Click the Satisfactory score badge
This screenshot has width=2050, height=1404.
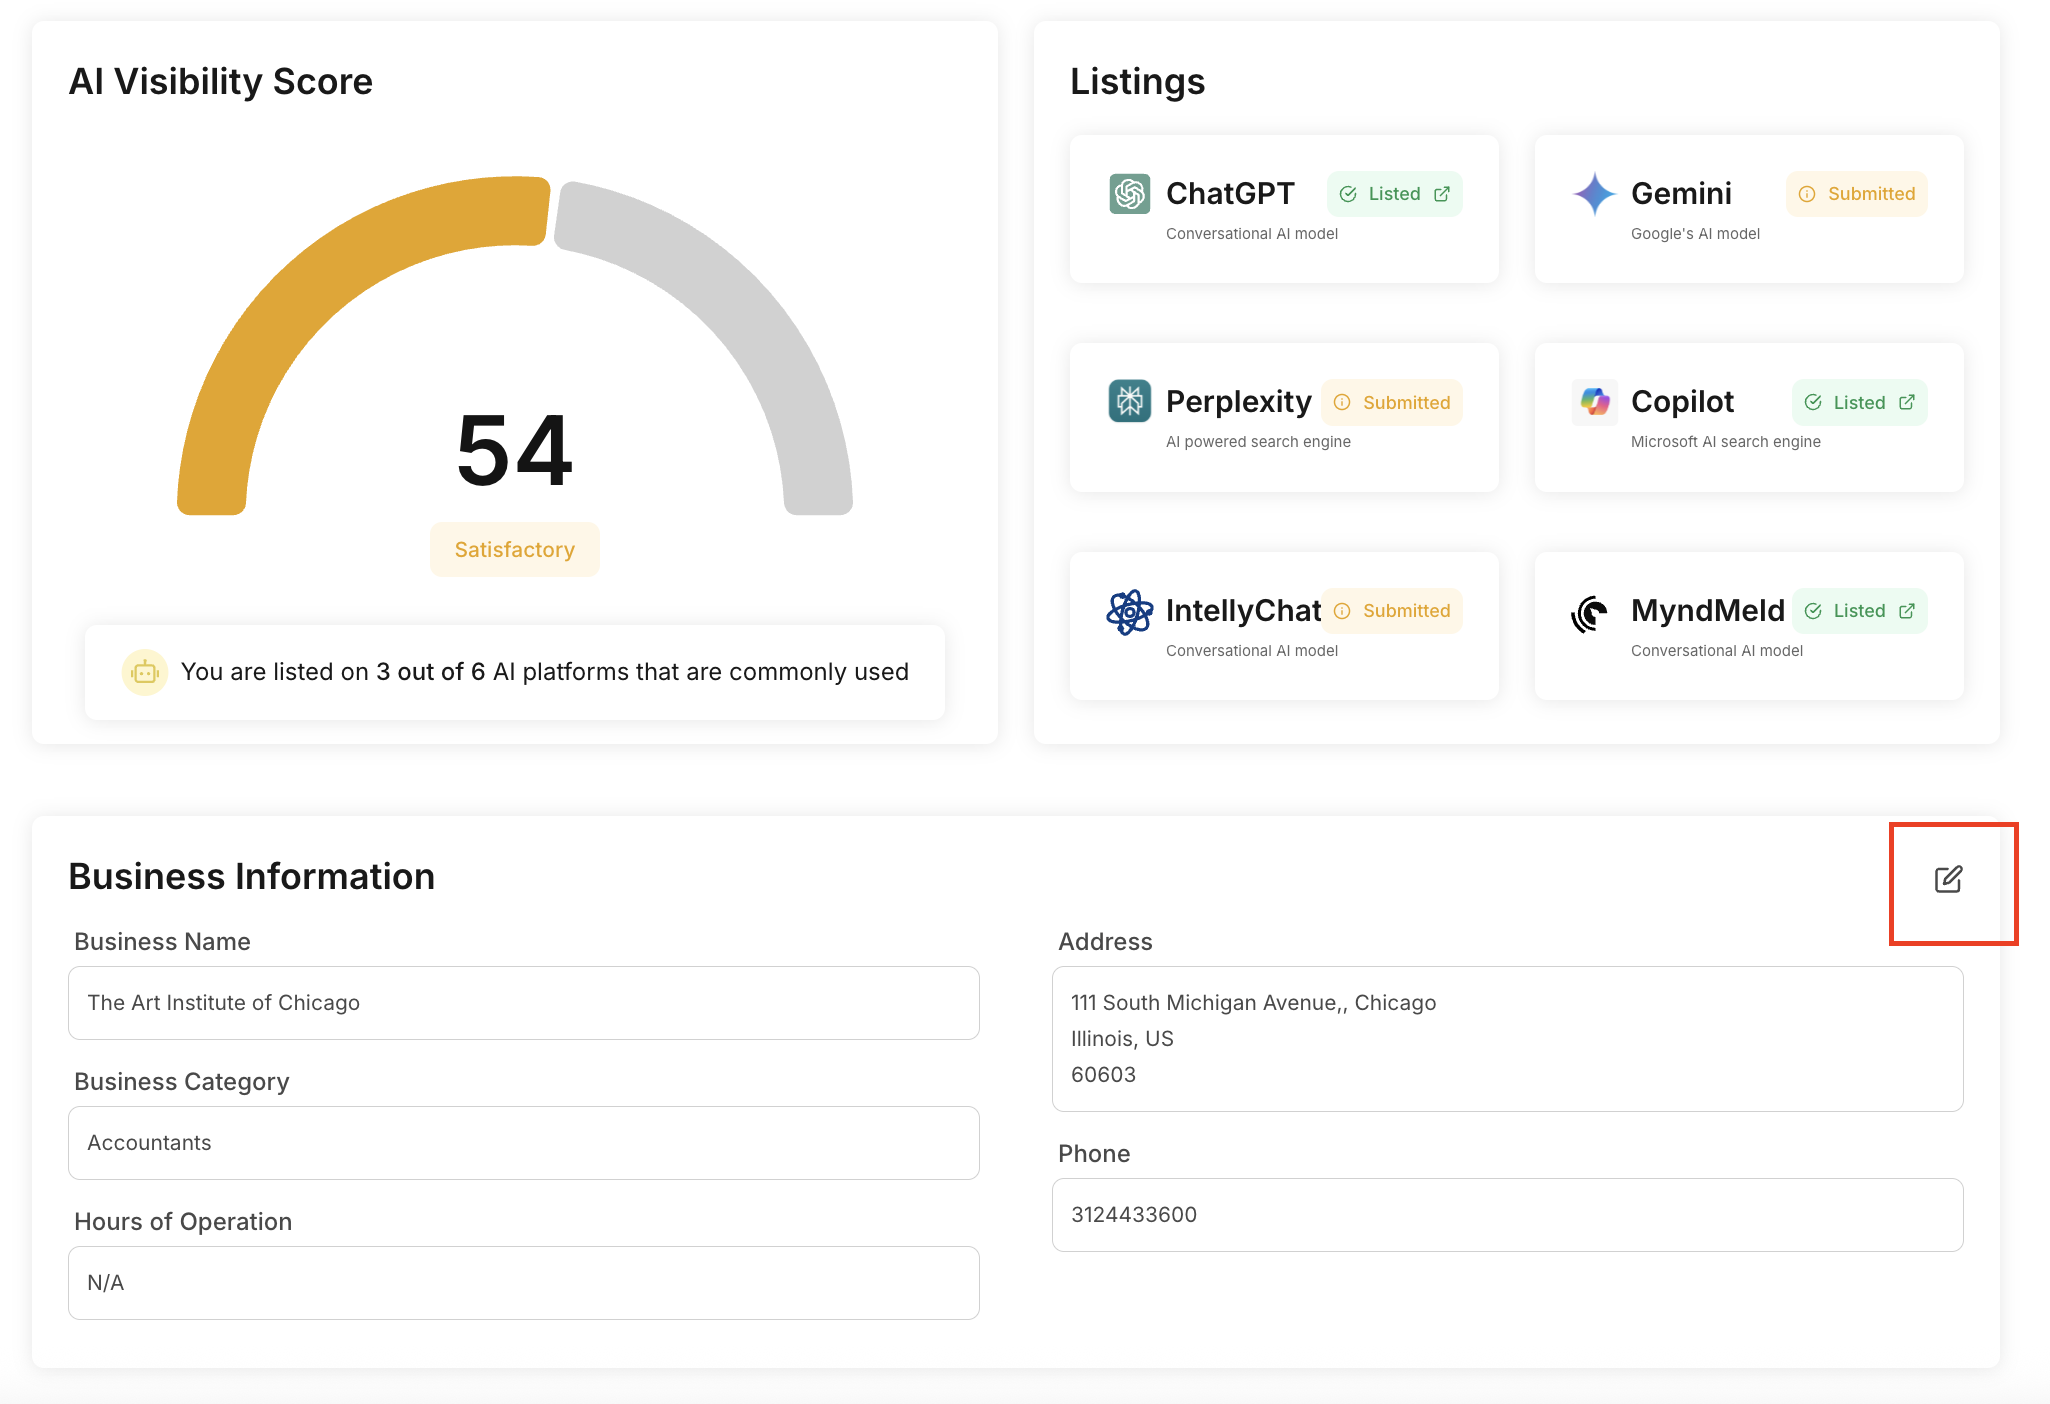tap(514, 550)
